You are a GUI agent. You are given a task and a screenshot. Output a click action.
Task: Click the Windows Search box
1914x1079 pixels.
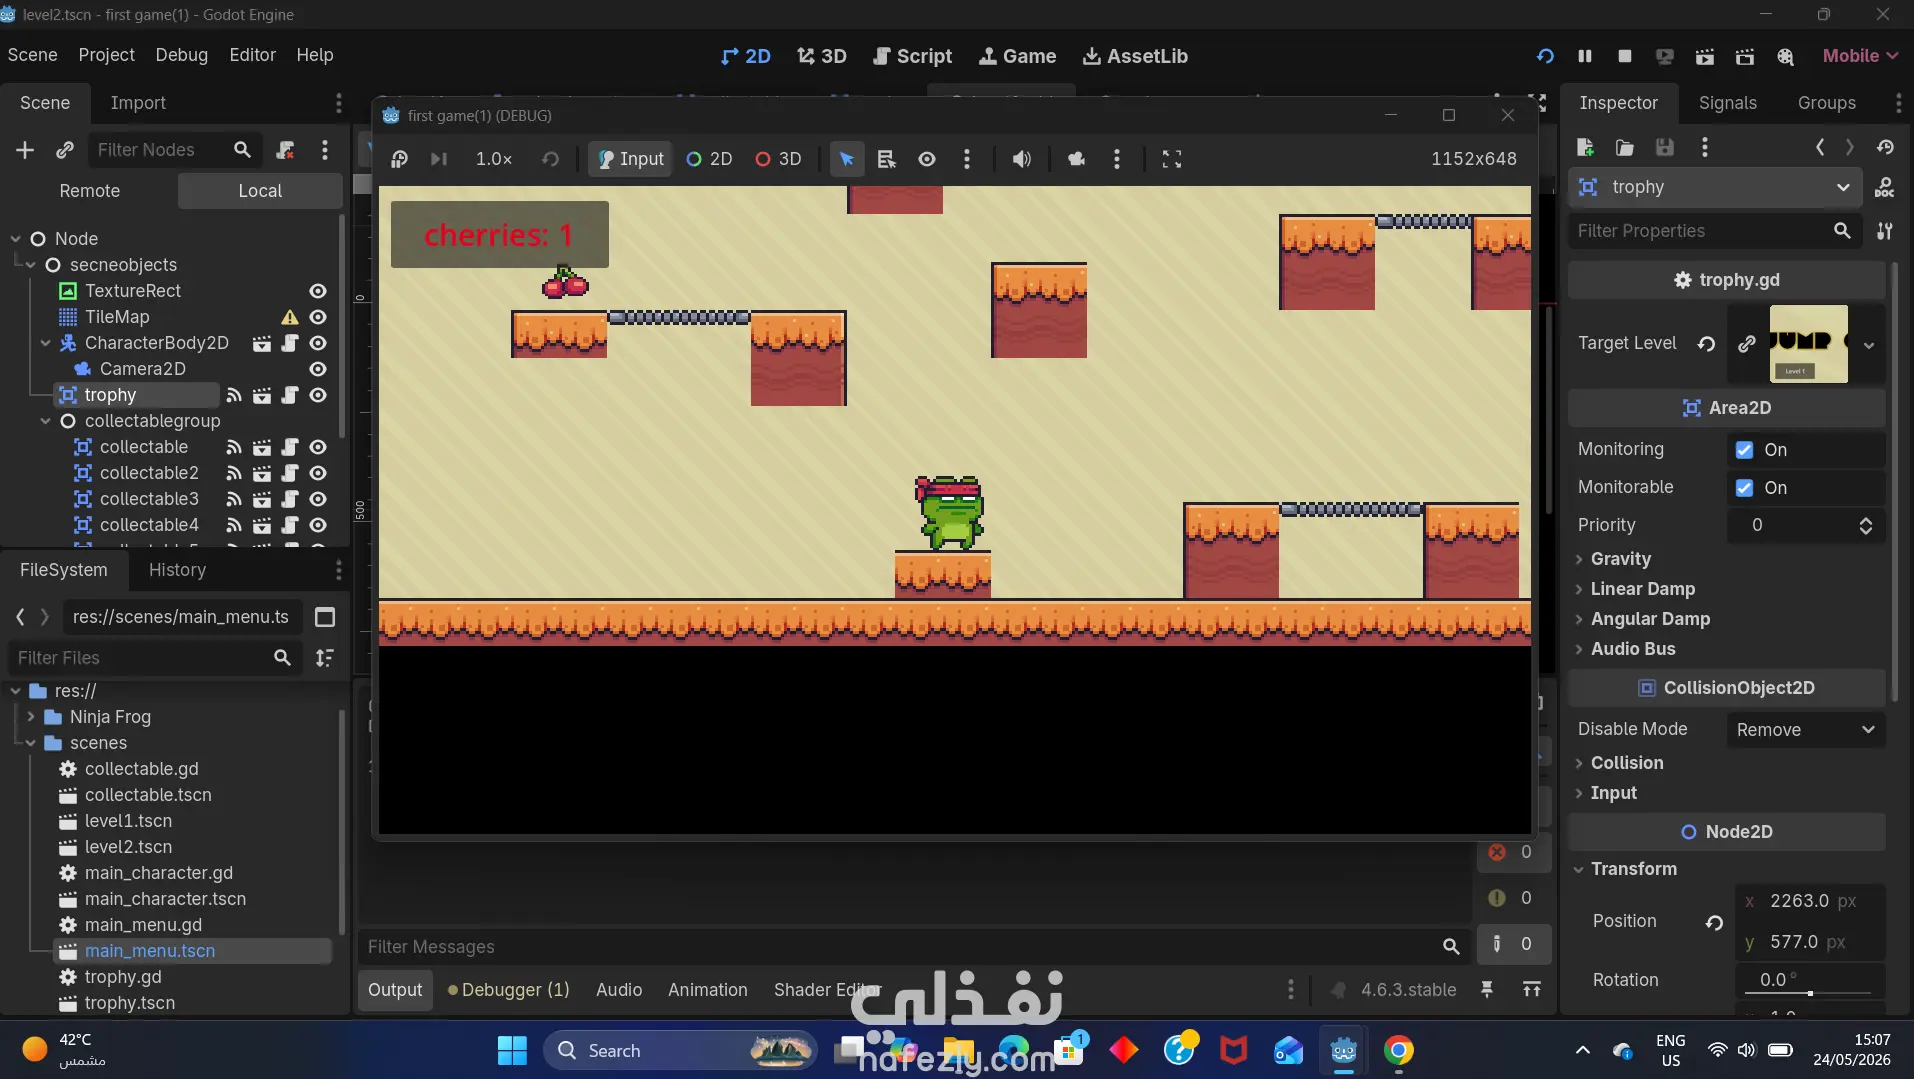click(x=680, y=1051)
